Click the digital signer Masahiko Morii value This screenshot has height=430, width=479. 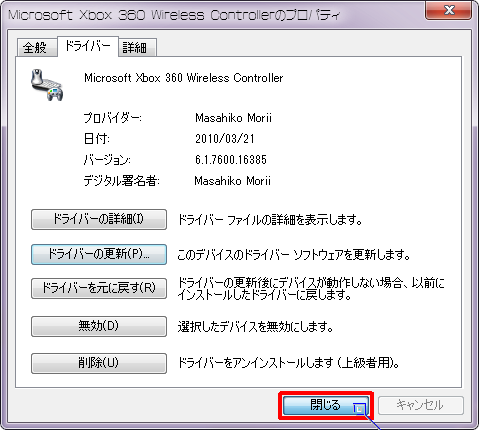tap(232, 181)
